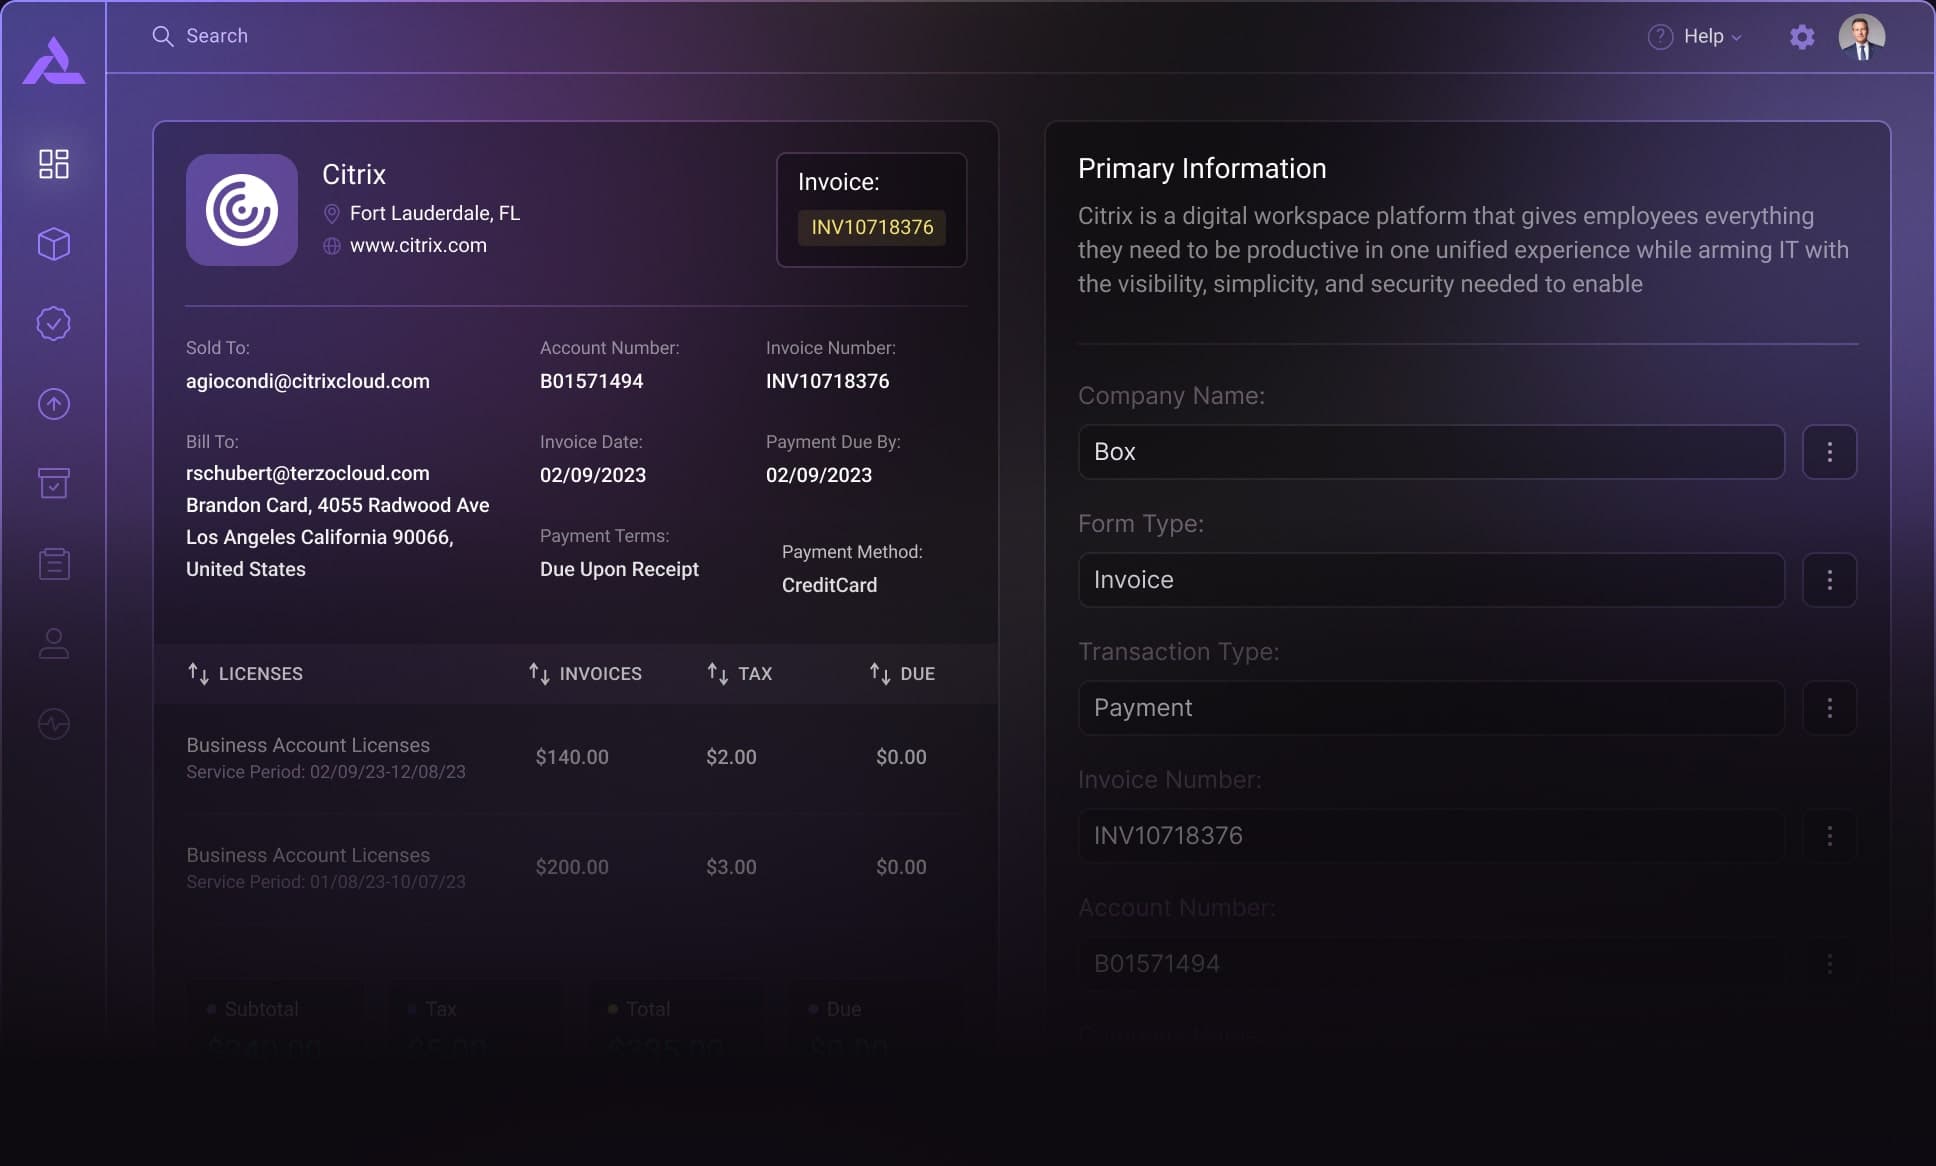Open the dashboard grid icon in sidebar
Viewport: 1936px width, 1166px height.
pos(54,164)
